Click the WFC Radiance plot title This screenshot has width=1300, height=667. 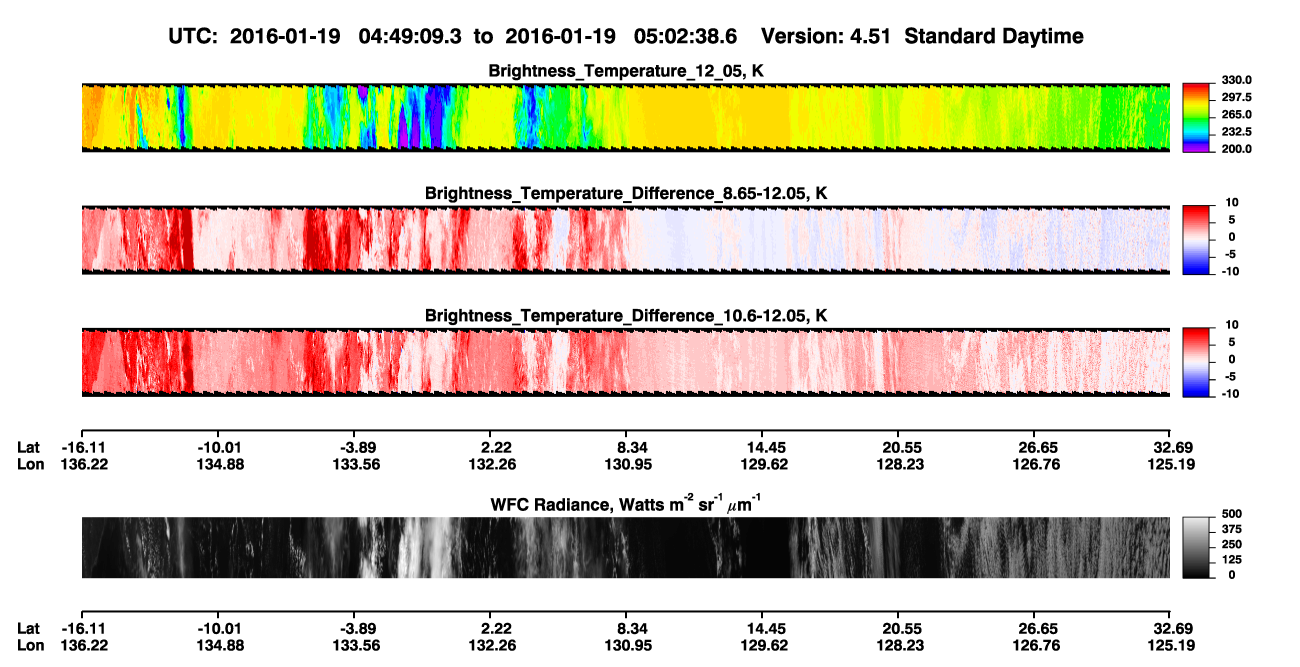click(x=627, y=503)
